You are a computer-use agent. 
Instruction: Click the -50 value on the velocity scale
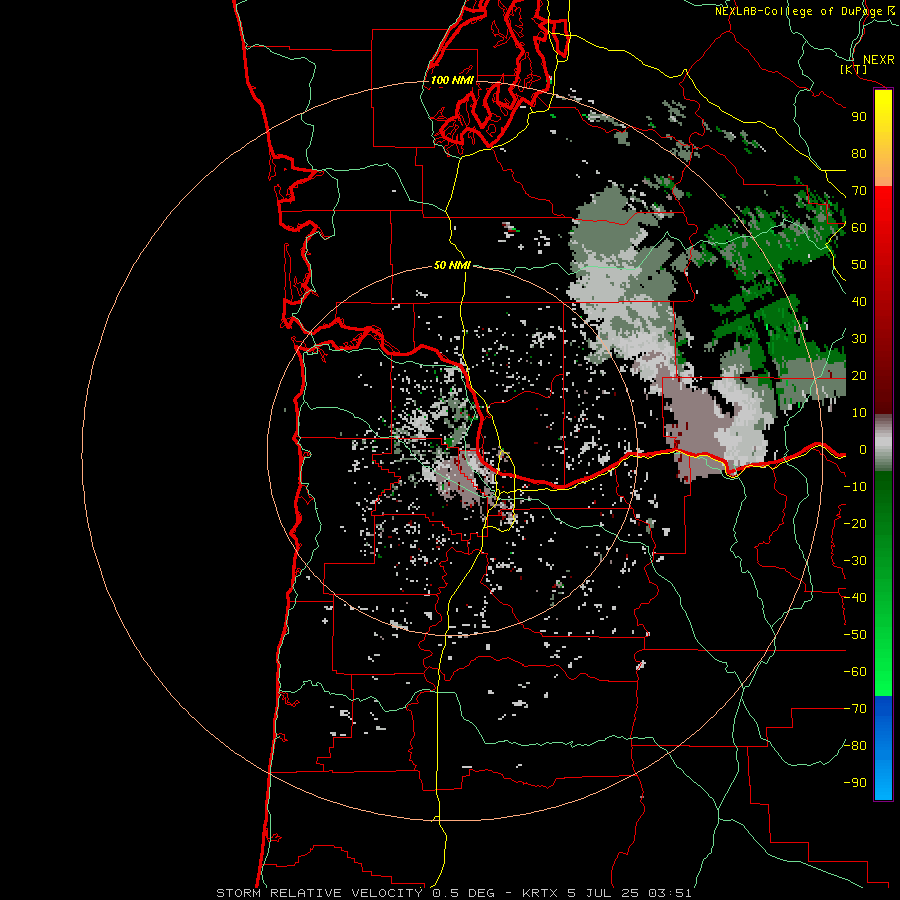pos(855,635)
